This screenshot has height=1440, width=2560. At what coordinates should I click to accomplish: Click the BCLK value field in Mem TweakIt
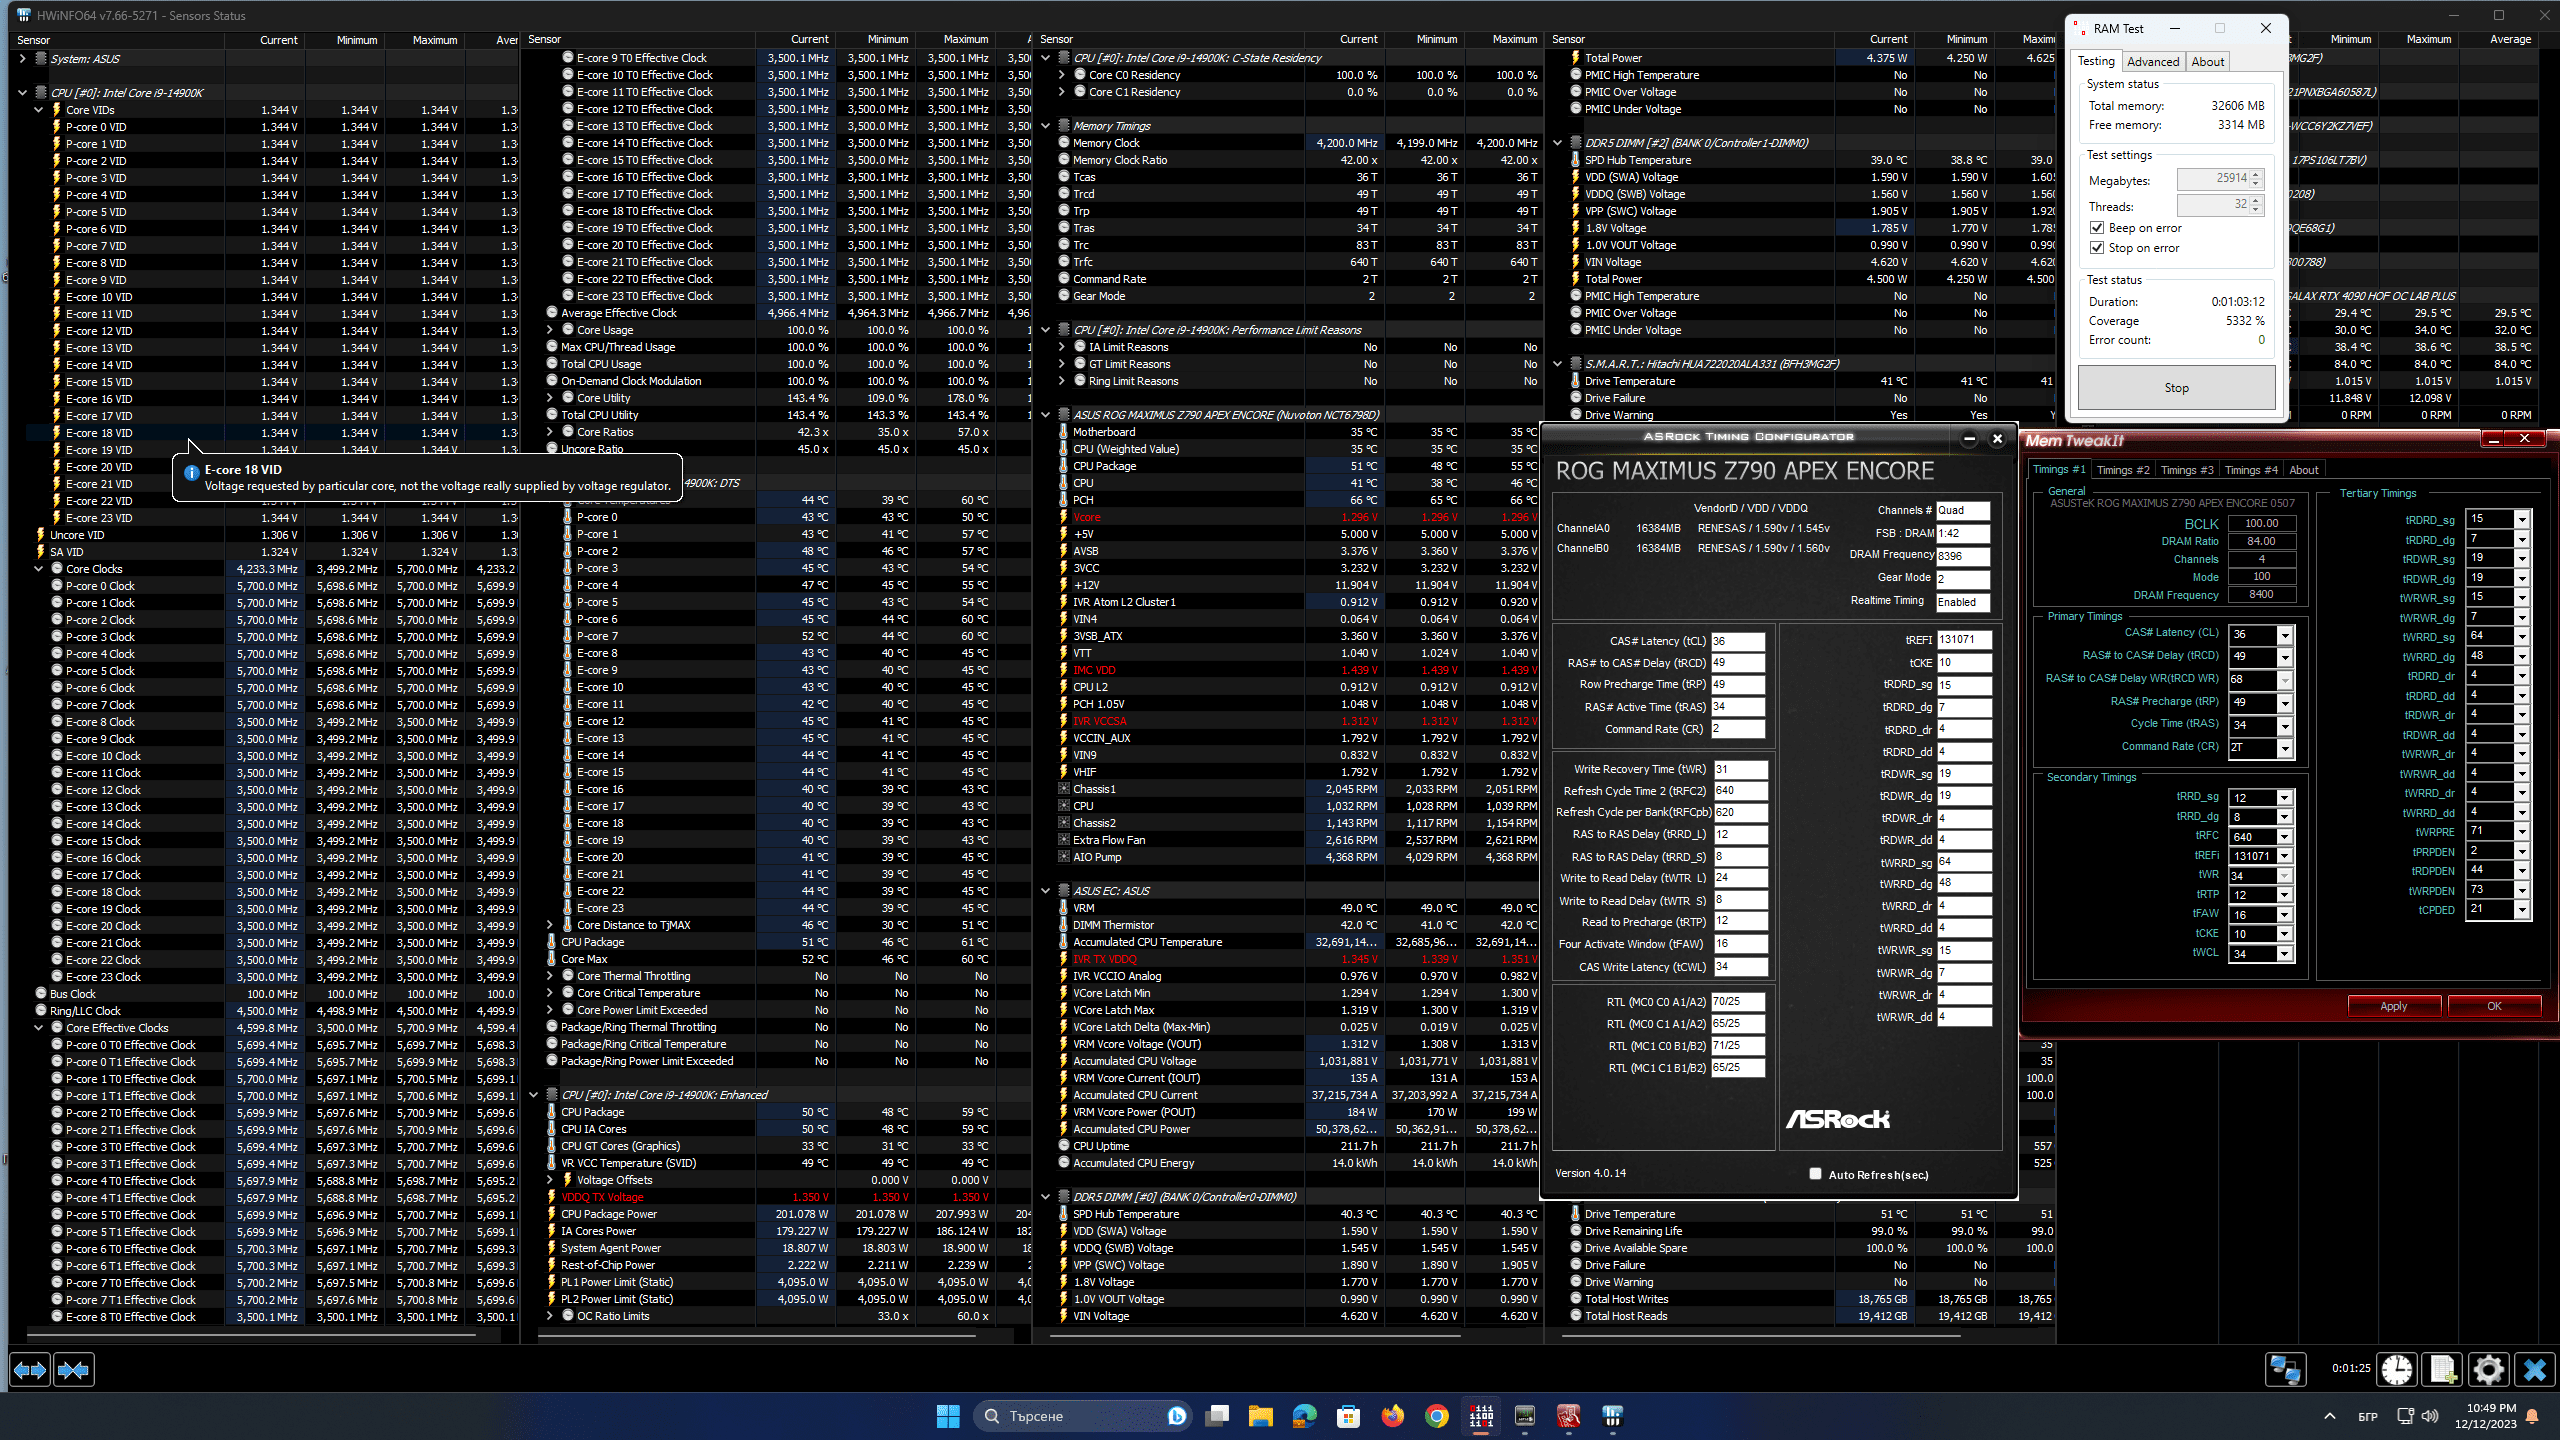(x=2261, y=523)
